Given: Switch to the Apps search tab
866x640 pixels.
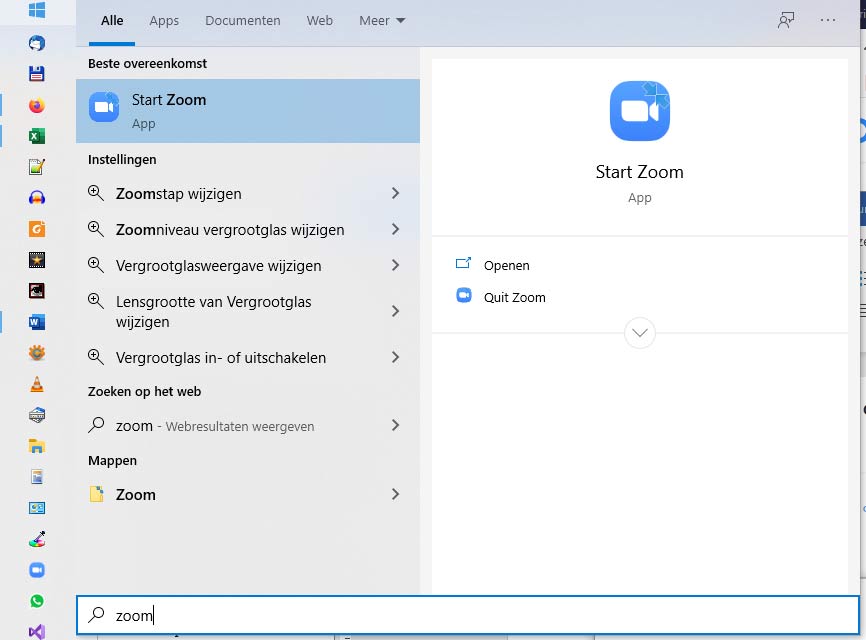Looking at the screenshot, I should [164, 21].
